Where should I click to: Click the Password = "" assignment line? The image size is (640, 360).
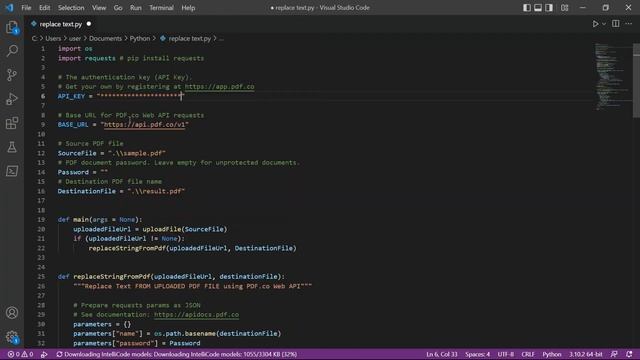83,172
